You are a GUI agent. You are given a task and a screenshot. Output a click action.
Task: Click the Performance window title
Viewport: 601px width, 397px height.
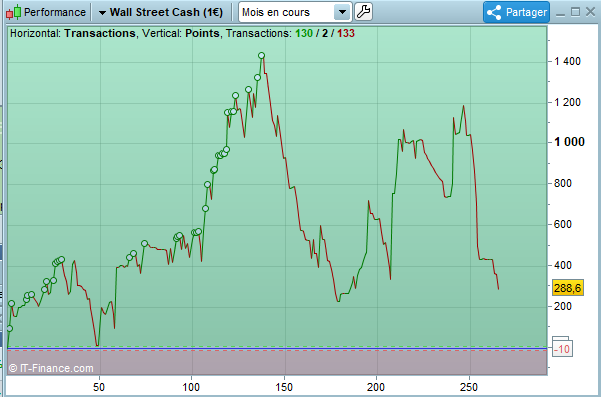click(55, 12)
